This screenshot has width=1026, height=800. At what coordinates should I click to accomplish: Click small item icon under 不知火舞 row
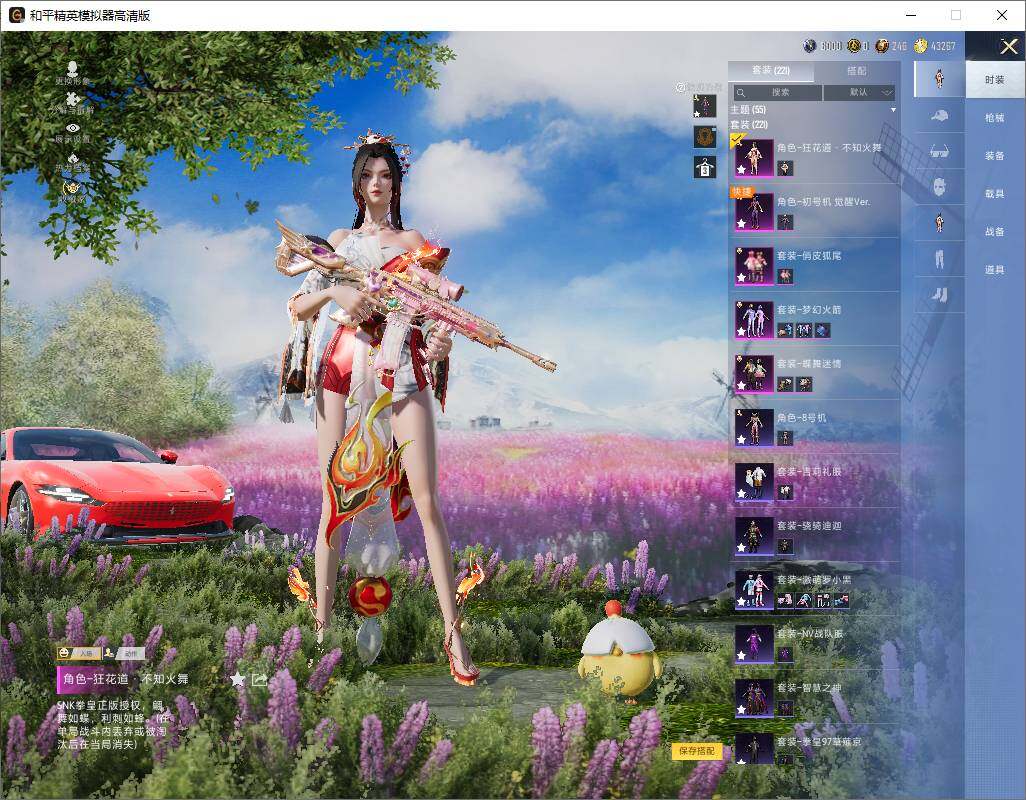click(x=785, y=168)
